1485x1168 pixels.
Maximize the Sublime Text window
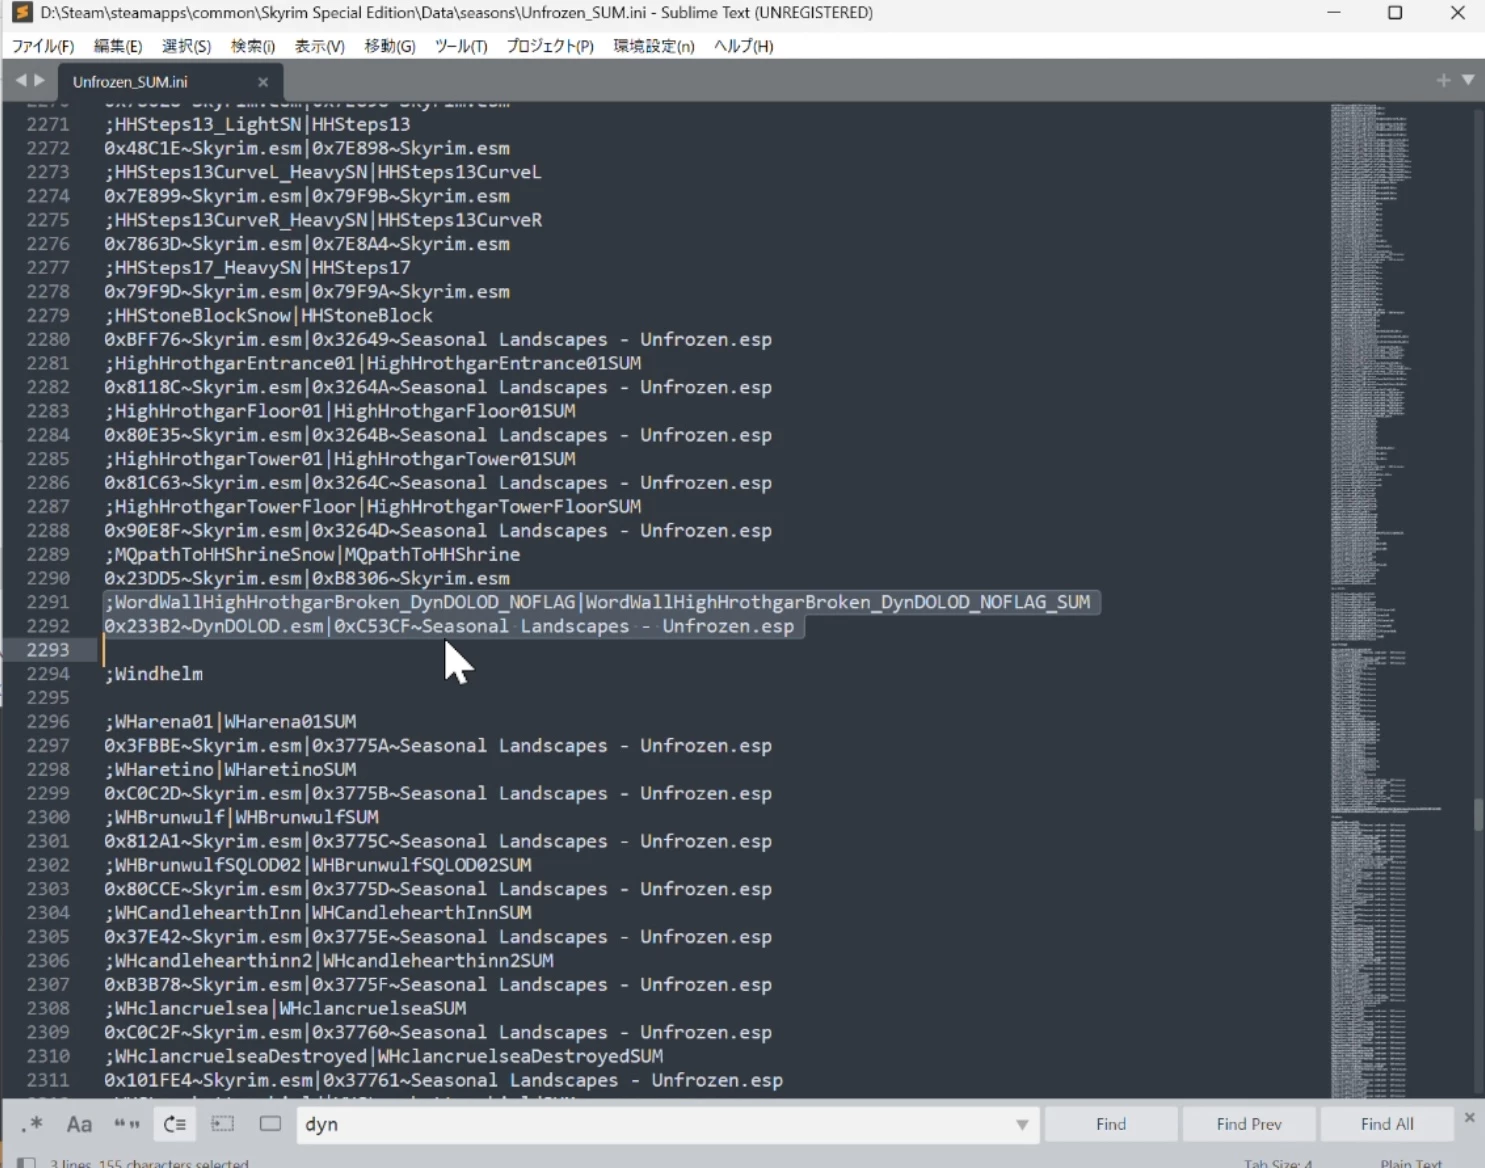[x=1395, y=13]
